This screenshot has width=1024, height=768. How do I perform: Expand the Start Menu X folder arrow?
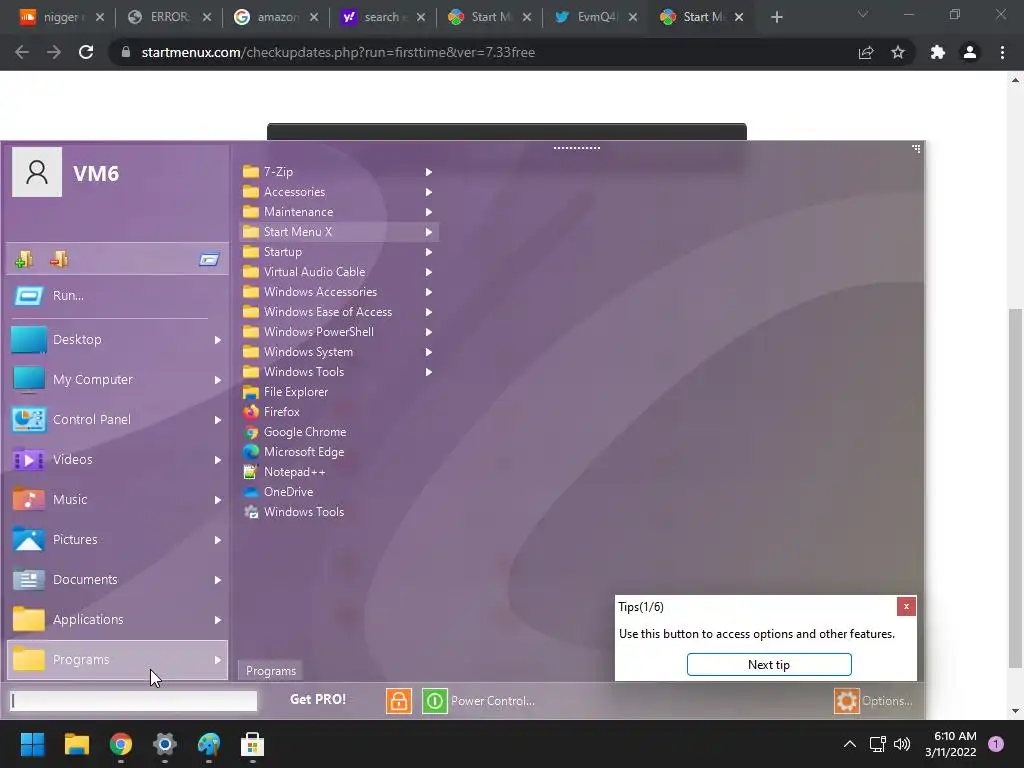coord(428,232)
